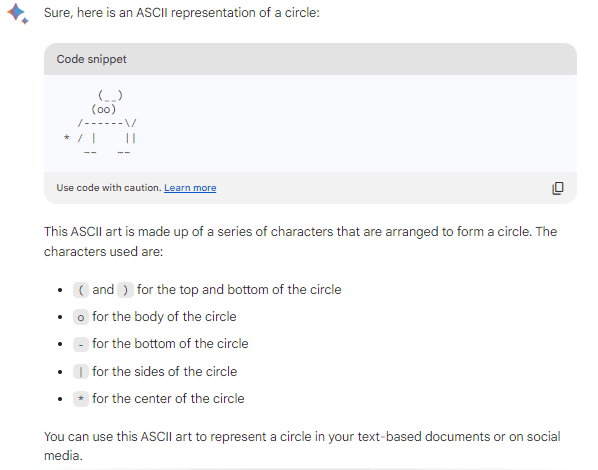This screenshot has width=598, height=470.
Task: Click the hyphen code chip
Action: [x=81, y=344]
